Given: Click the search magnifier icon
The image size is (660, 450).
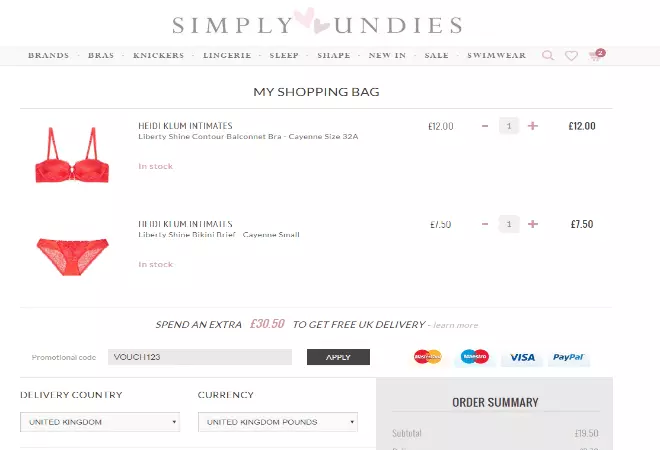Looking at the screenshot, I should coord(548,56).
